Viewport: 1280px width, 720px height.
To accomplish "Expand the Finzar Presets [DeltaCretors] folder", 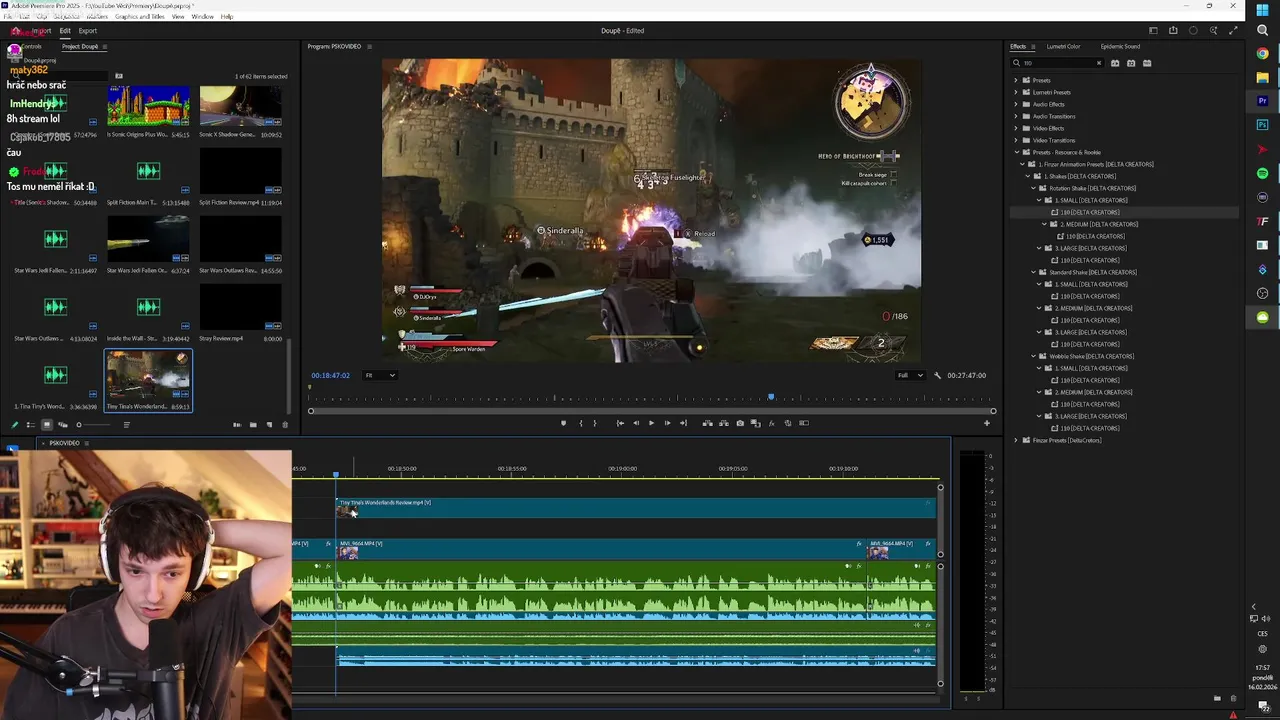I will 1016,440.
